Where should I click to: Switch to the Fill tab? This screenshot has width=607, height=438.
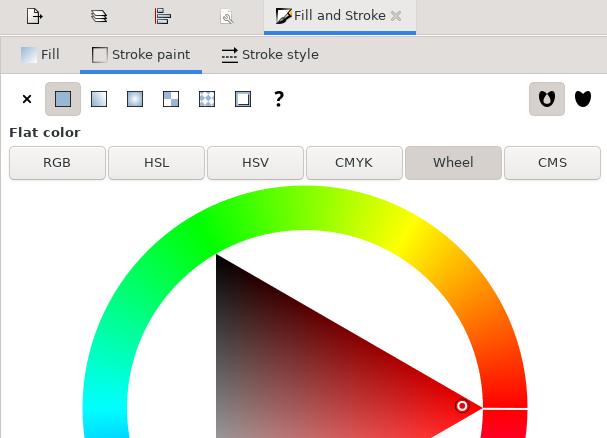pos(41,55)
